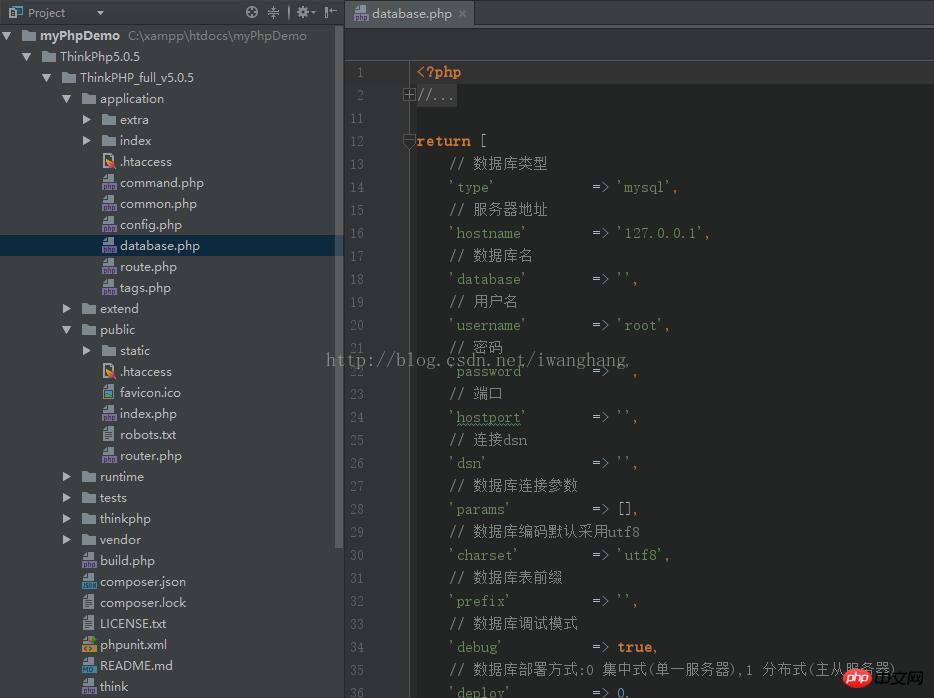Select config.php in the project tree
The height and width of the screenshot is (698, 934).
[x=151, y=225]
